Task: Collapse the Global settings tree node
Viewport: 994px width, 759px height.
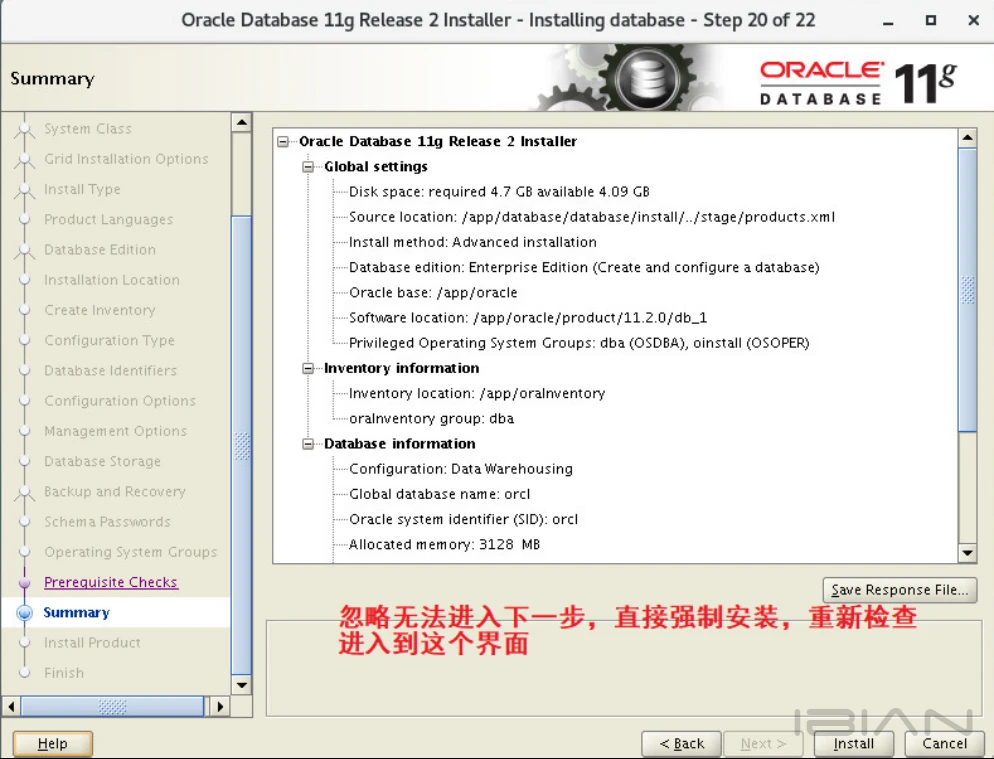Action: 308,167
